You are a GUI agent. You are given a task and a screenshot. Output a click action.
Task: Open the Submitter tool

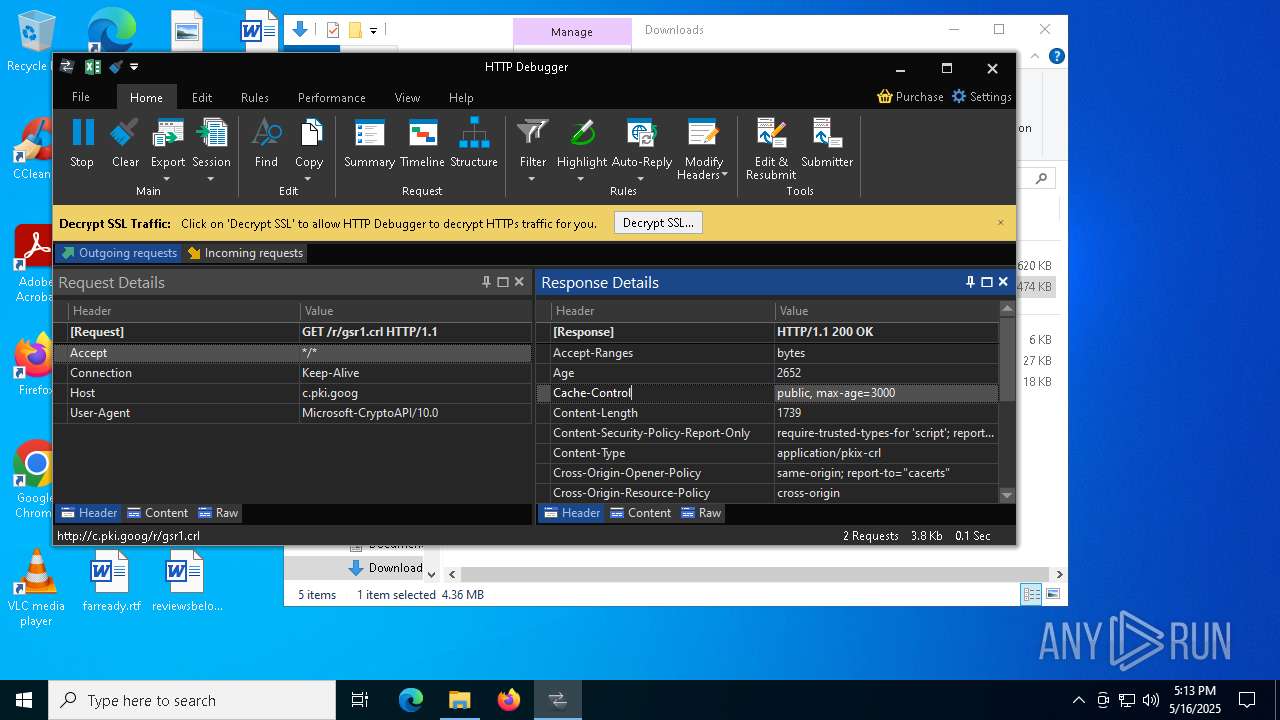point(827,143)
